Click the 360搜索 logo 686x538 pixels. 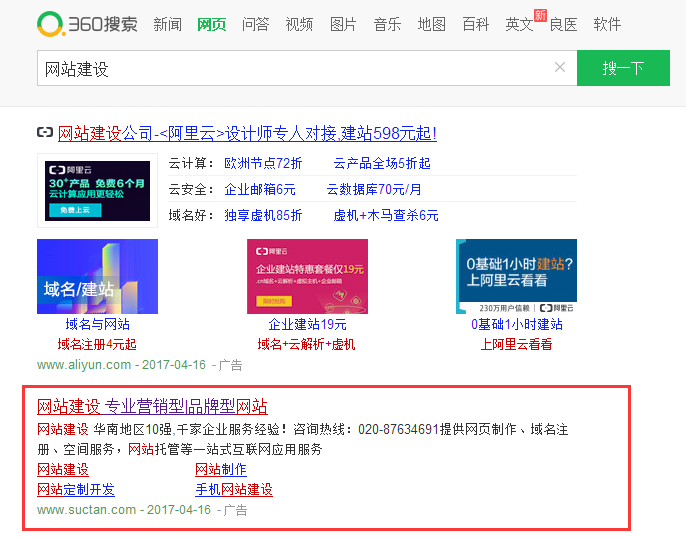87,24
